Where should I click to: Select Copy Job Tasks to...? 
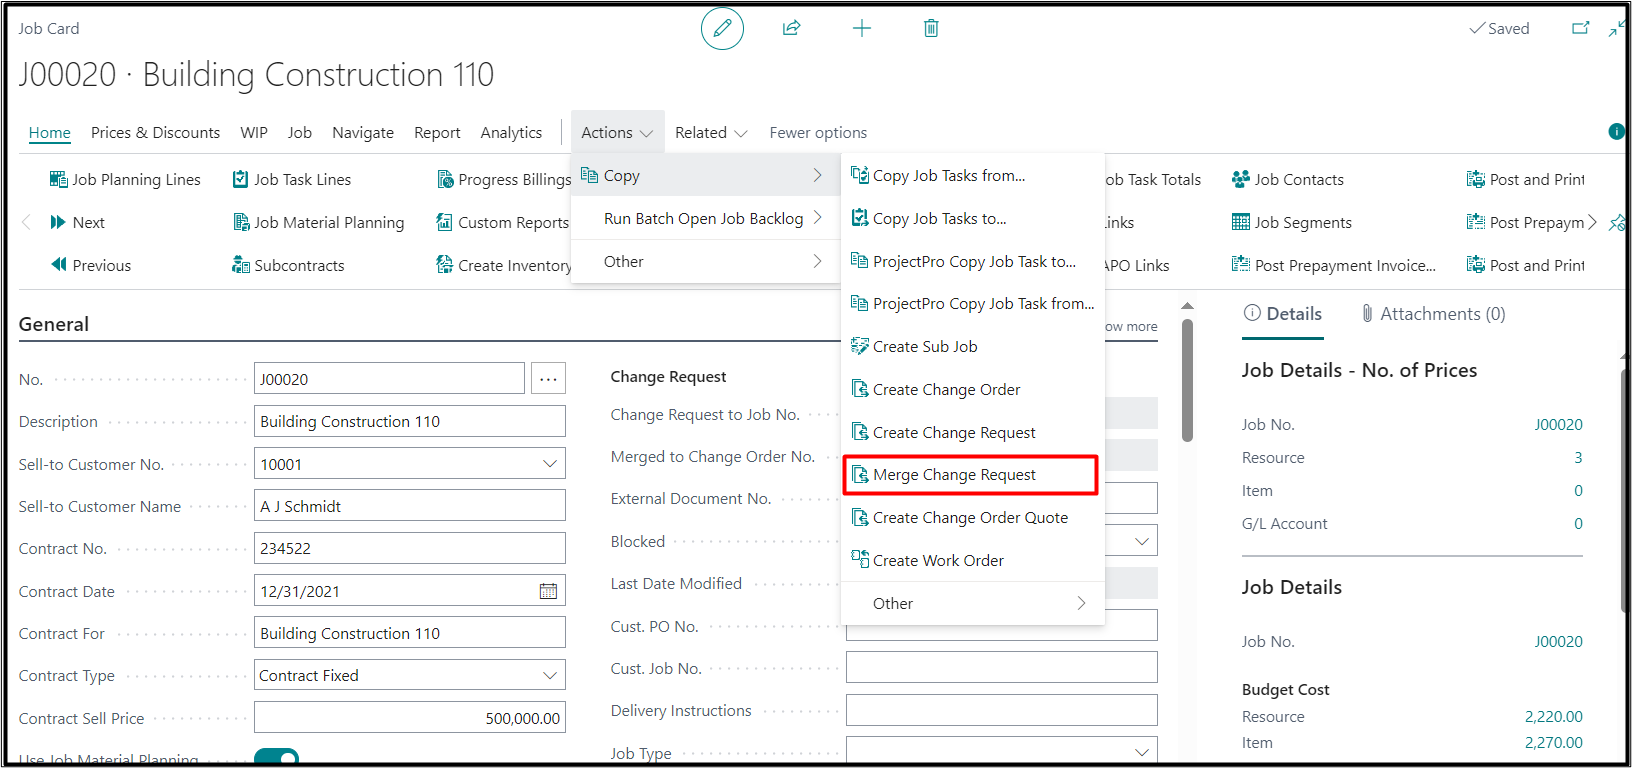point(973,218)
